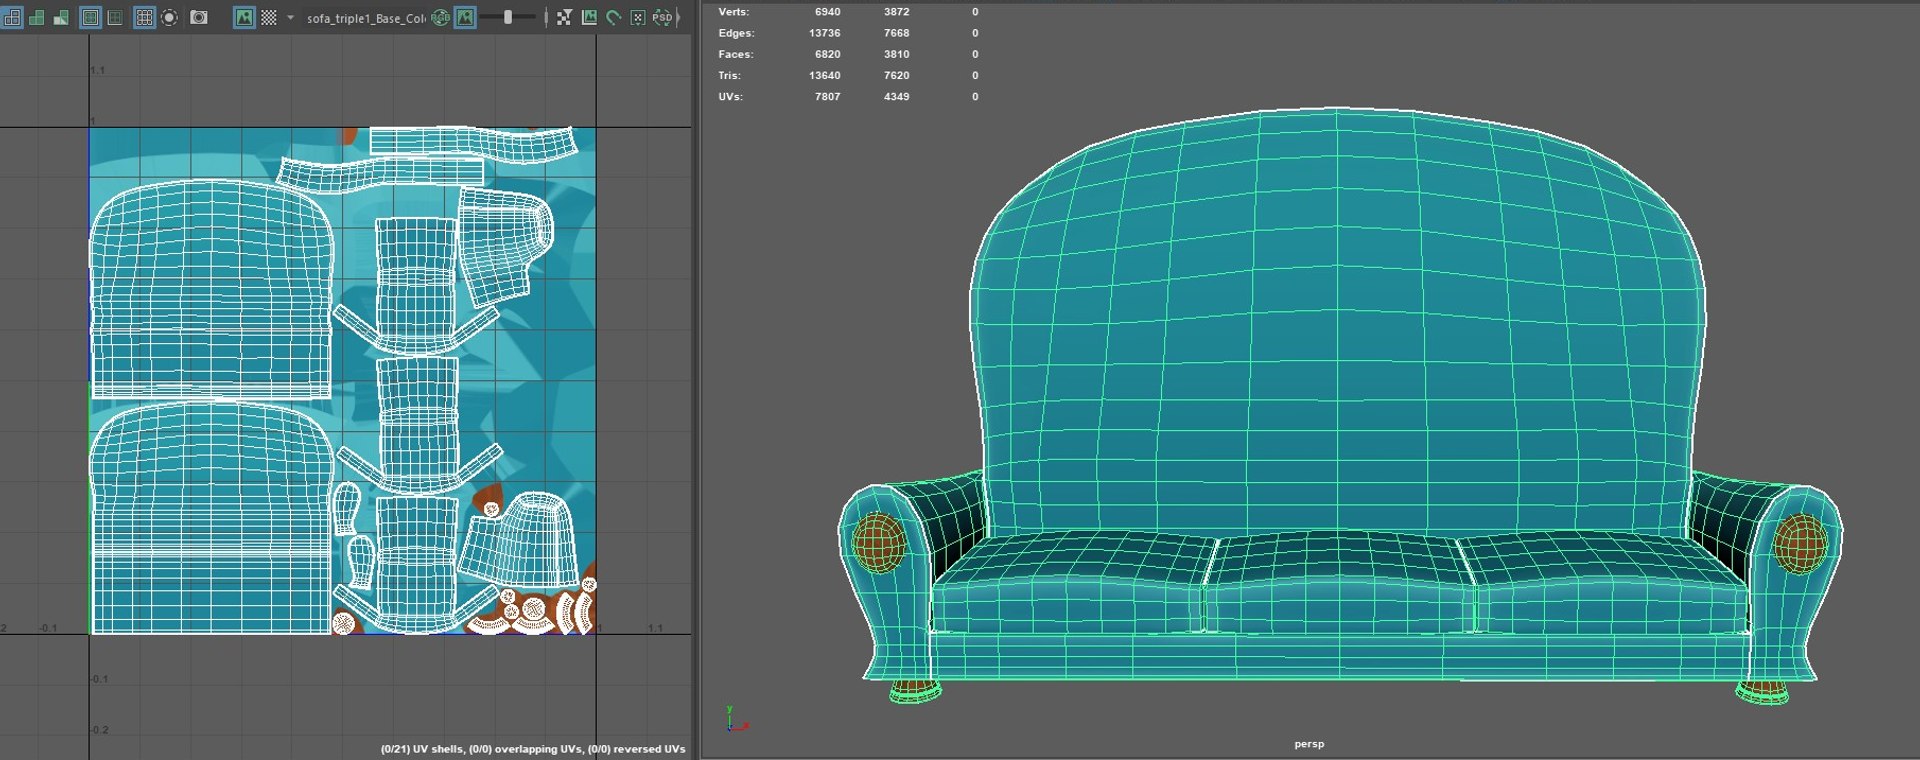The width and height of the screenshot is (1920, 760).
Task: Toggle the internal borders display icon
Action: 115,18
